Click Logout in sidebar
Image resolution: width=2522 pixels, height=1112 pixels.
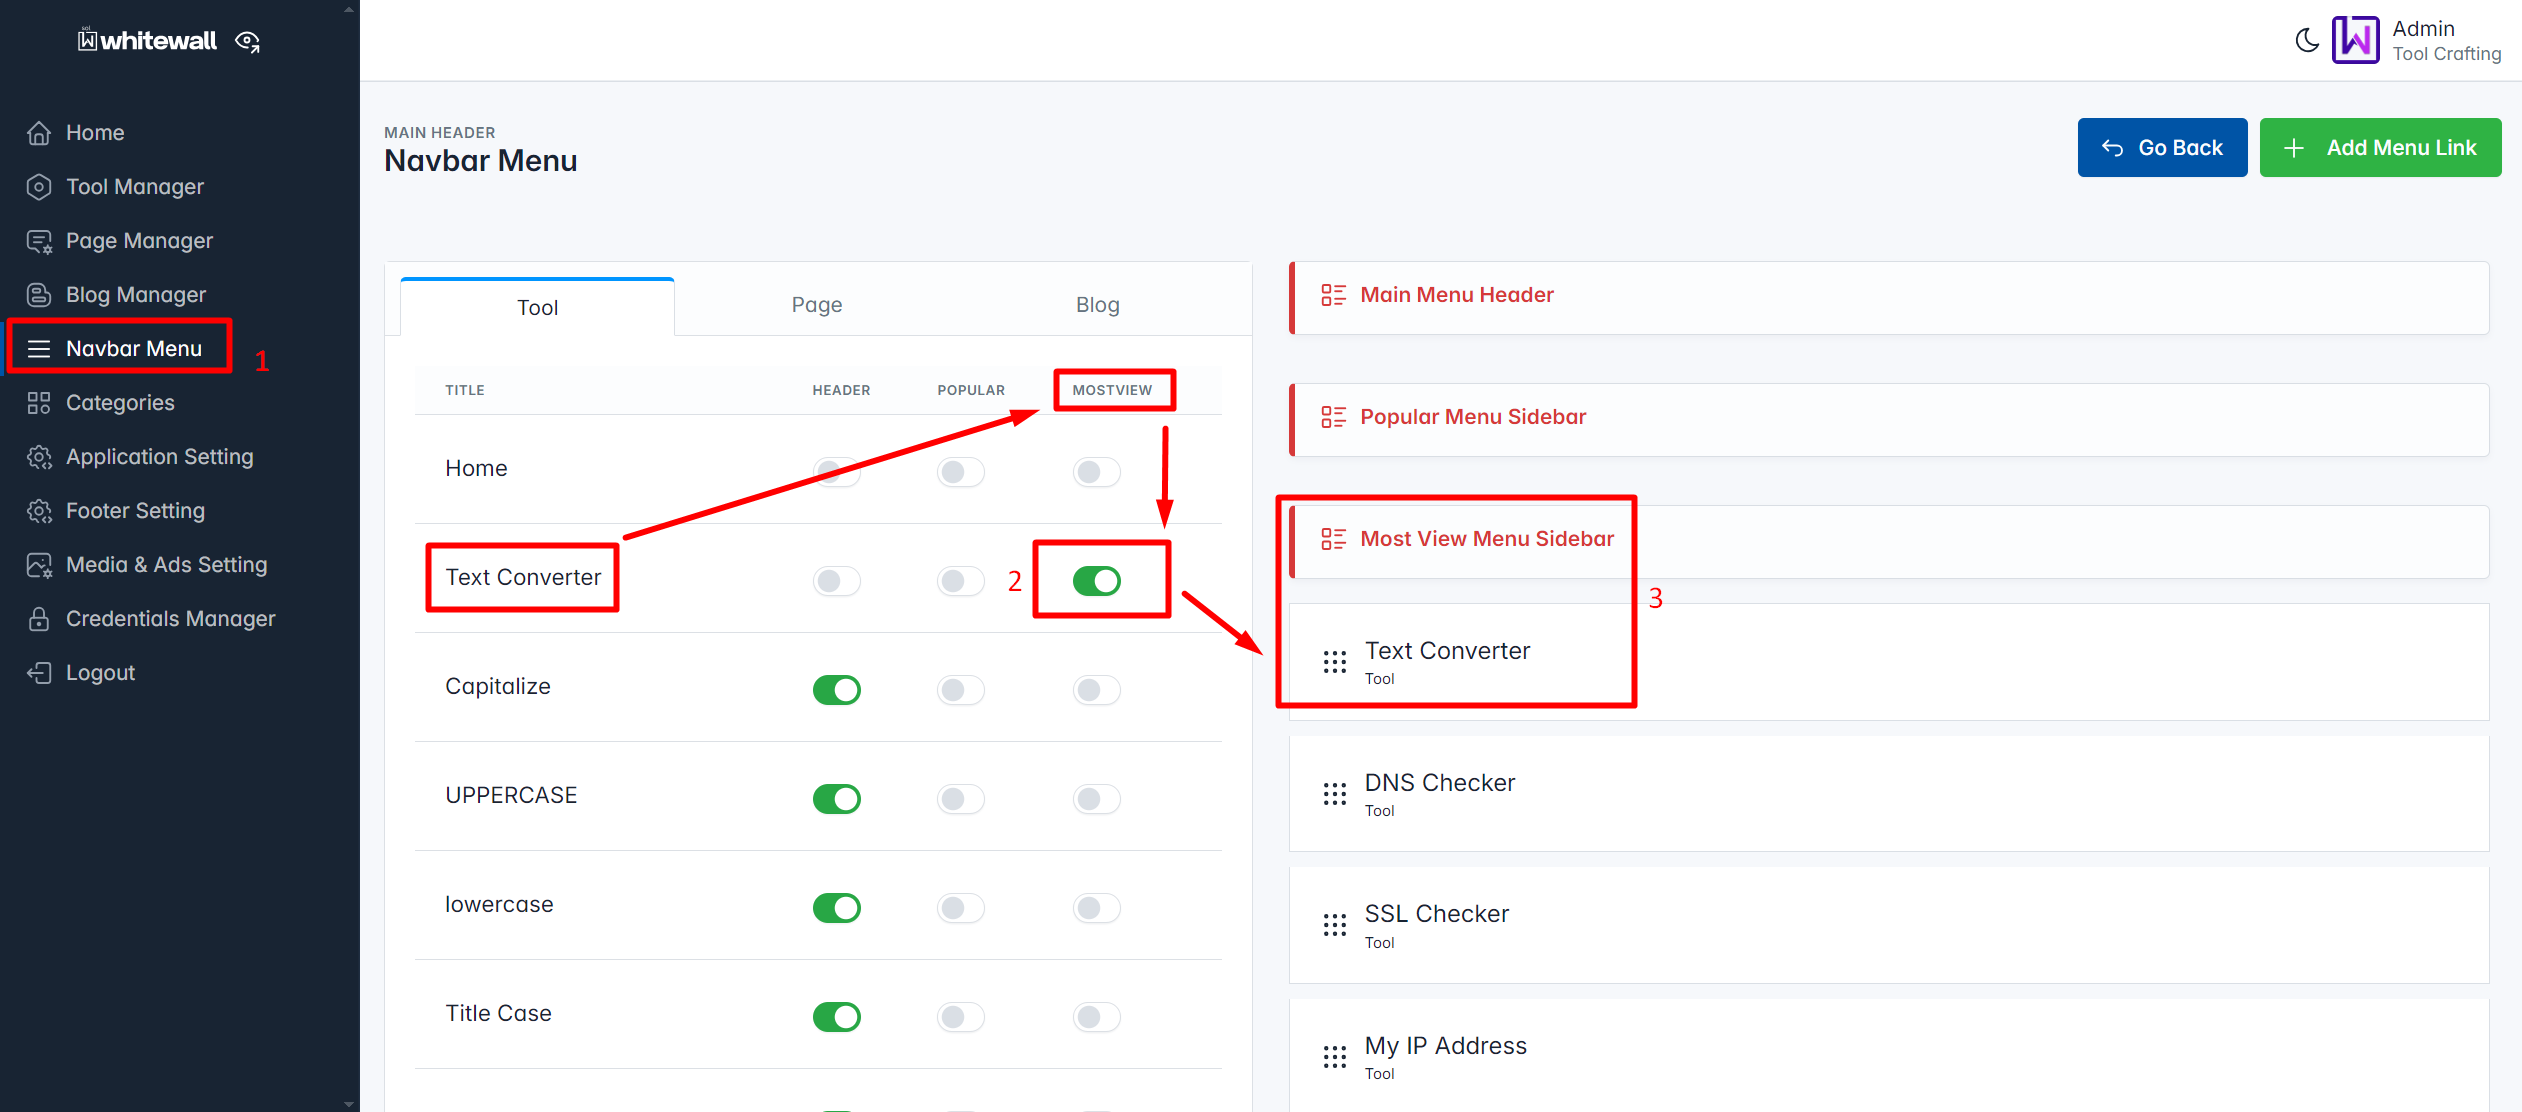100,673
